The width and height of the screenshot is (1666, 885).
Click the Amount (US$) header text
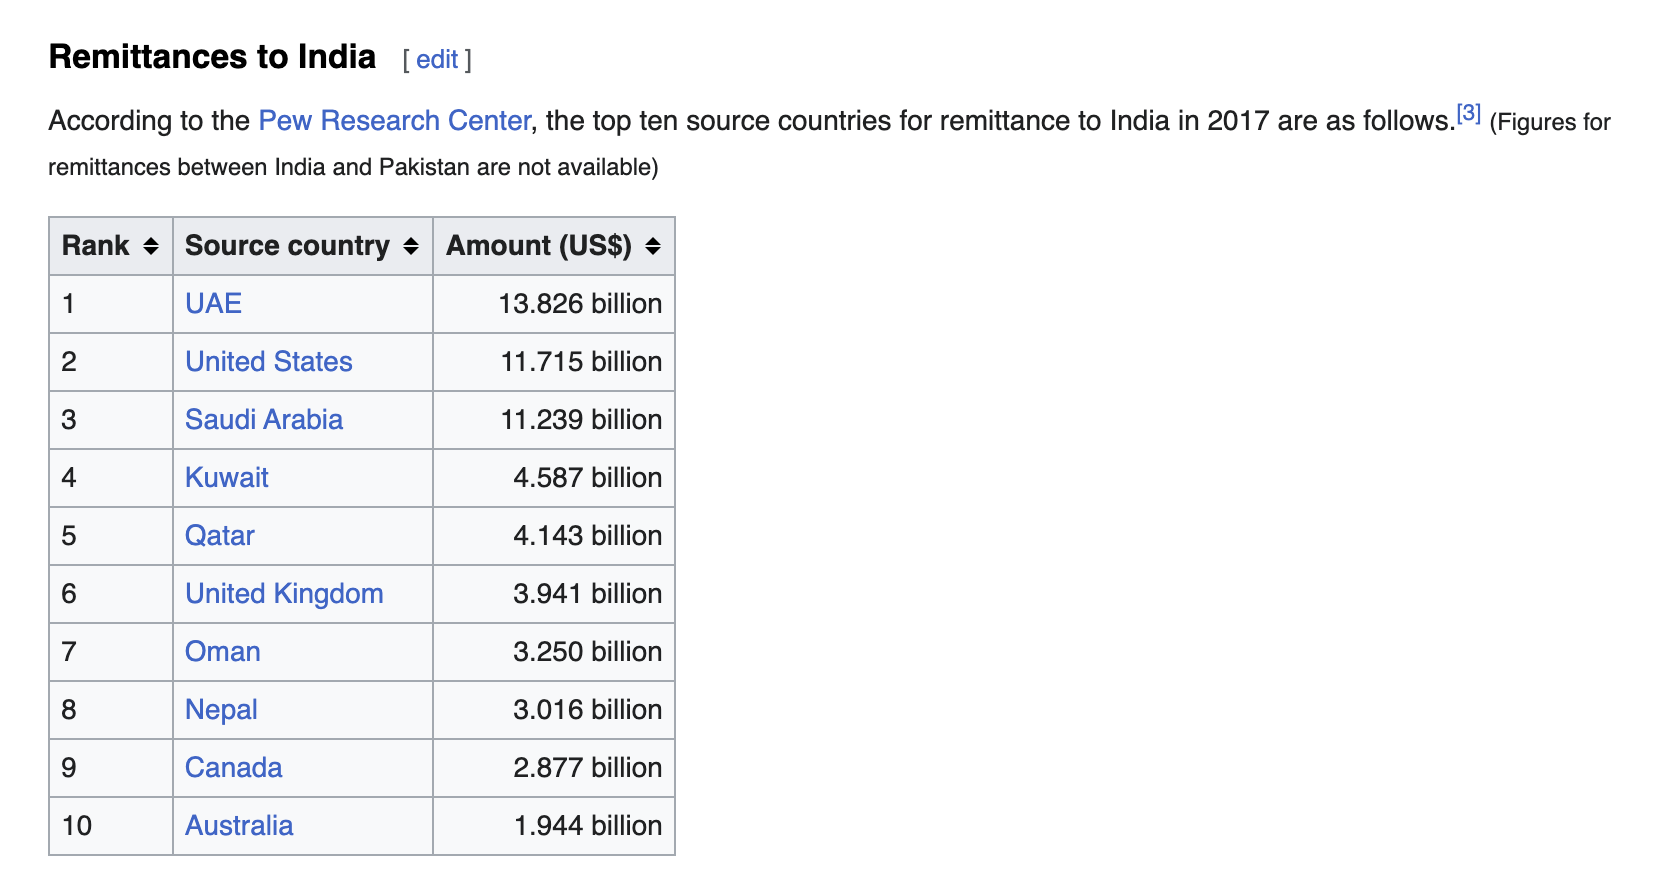[539, 246]
